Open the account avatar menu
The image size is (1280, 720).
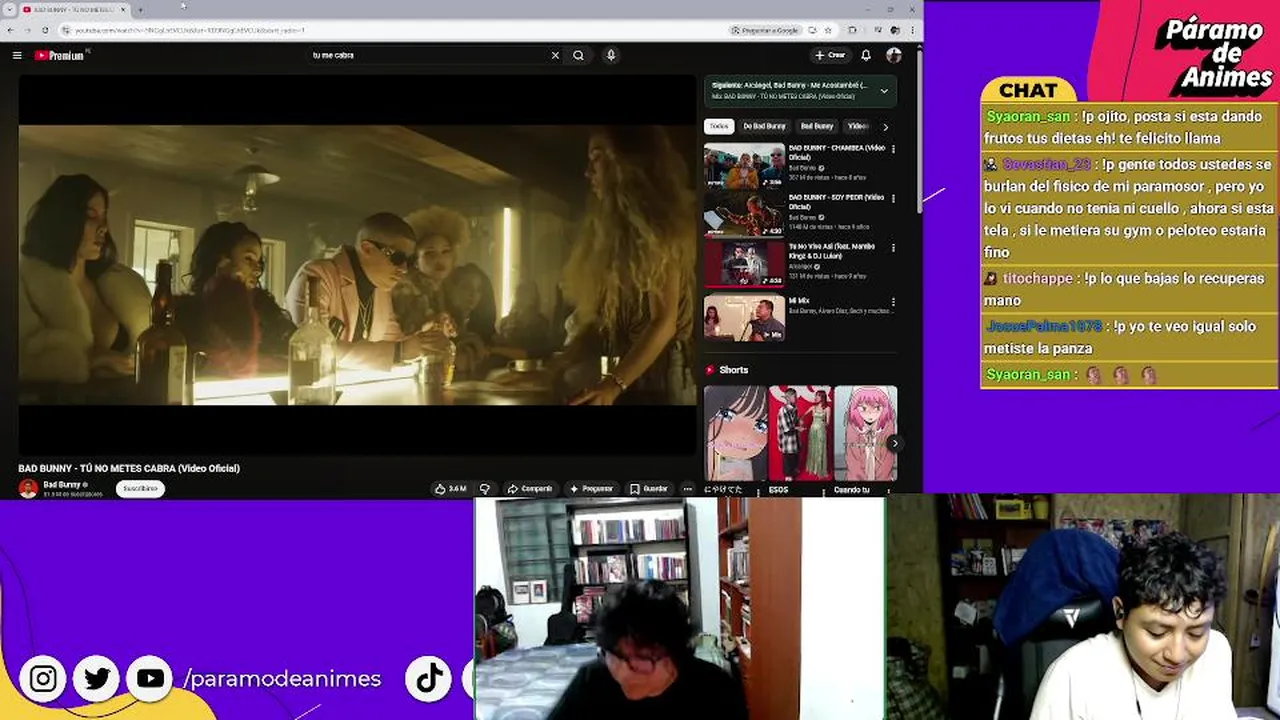(893, 55)
